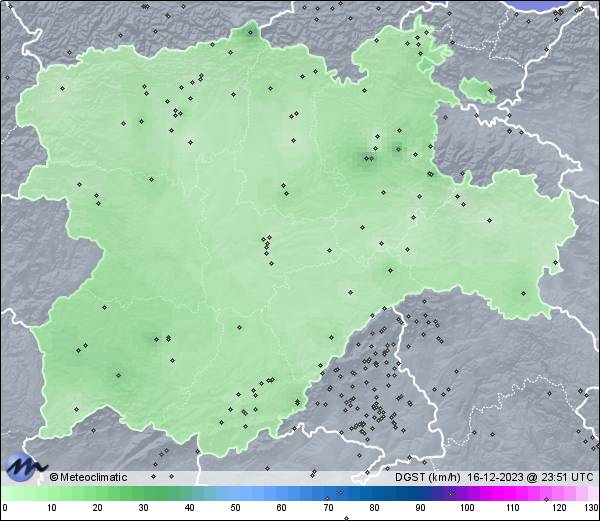Click the 50 scale label
Image resolution: width=600 pixels, height=521 pixels.
235,508
